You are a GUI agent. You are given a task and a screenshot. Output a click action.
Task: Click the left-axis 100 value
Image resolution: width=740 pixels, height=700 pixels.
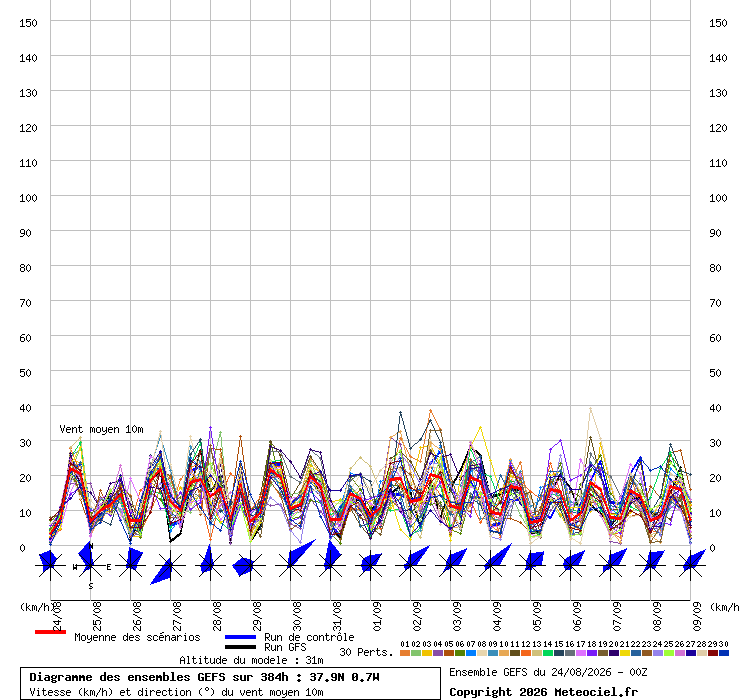click(x=28, y=198)
